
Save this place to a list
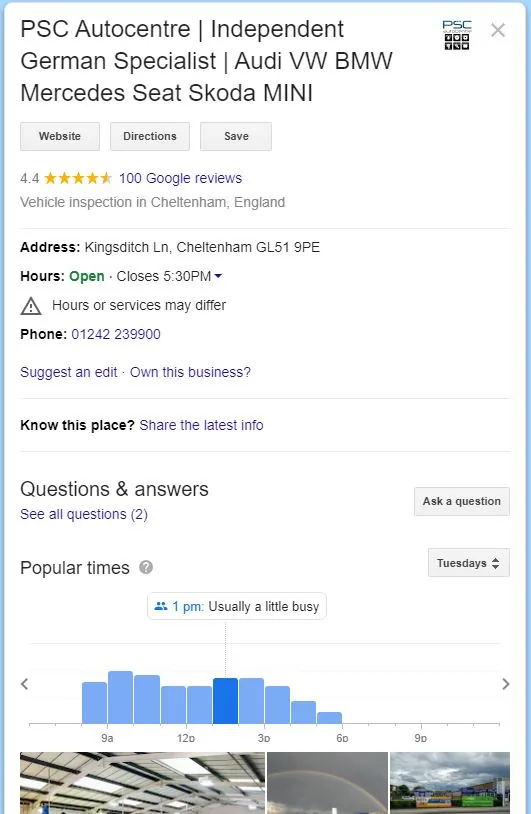[x=236, y=137]
